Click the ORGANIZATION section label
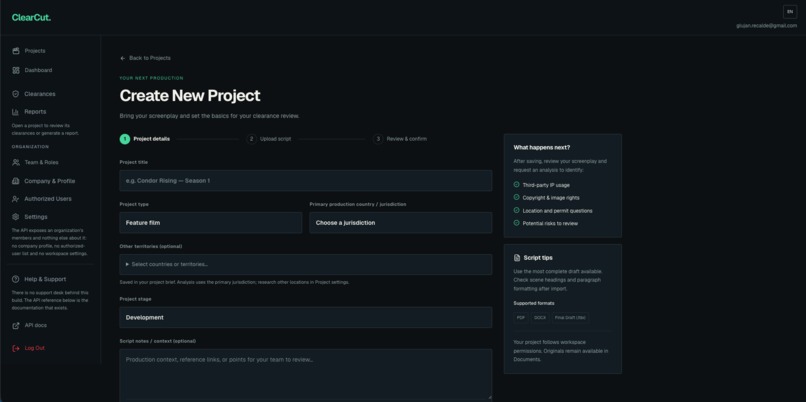Screen dimensions: 806x402 [x=30, y=147]
